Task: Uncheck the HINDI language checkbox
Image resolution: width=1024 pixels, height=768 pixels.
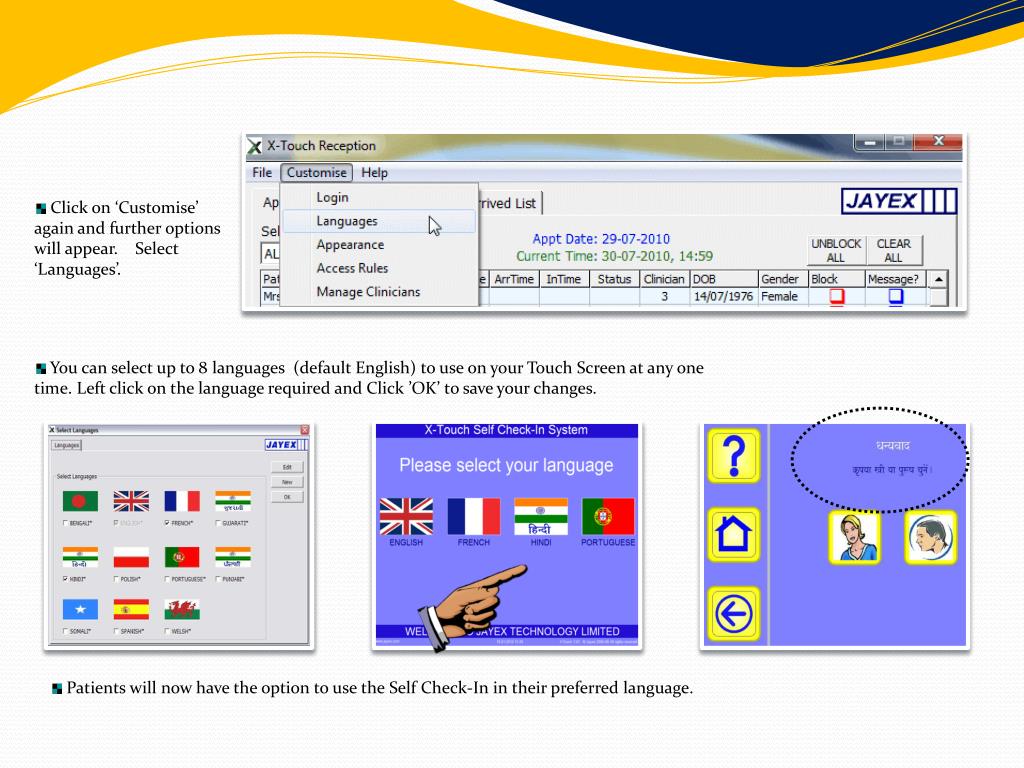Action: [65, 579]
